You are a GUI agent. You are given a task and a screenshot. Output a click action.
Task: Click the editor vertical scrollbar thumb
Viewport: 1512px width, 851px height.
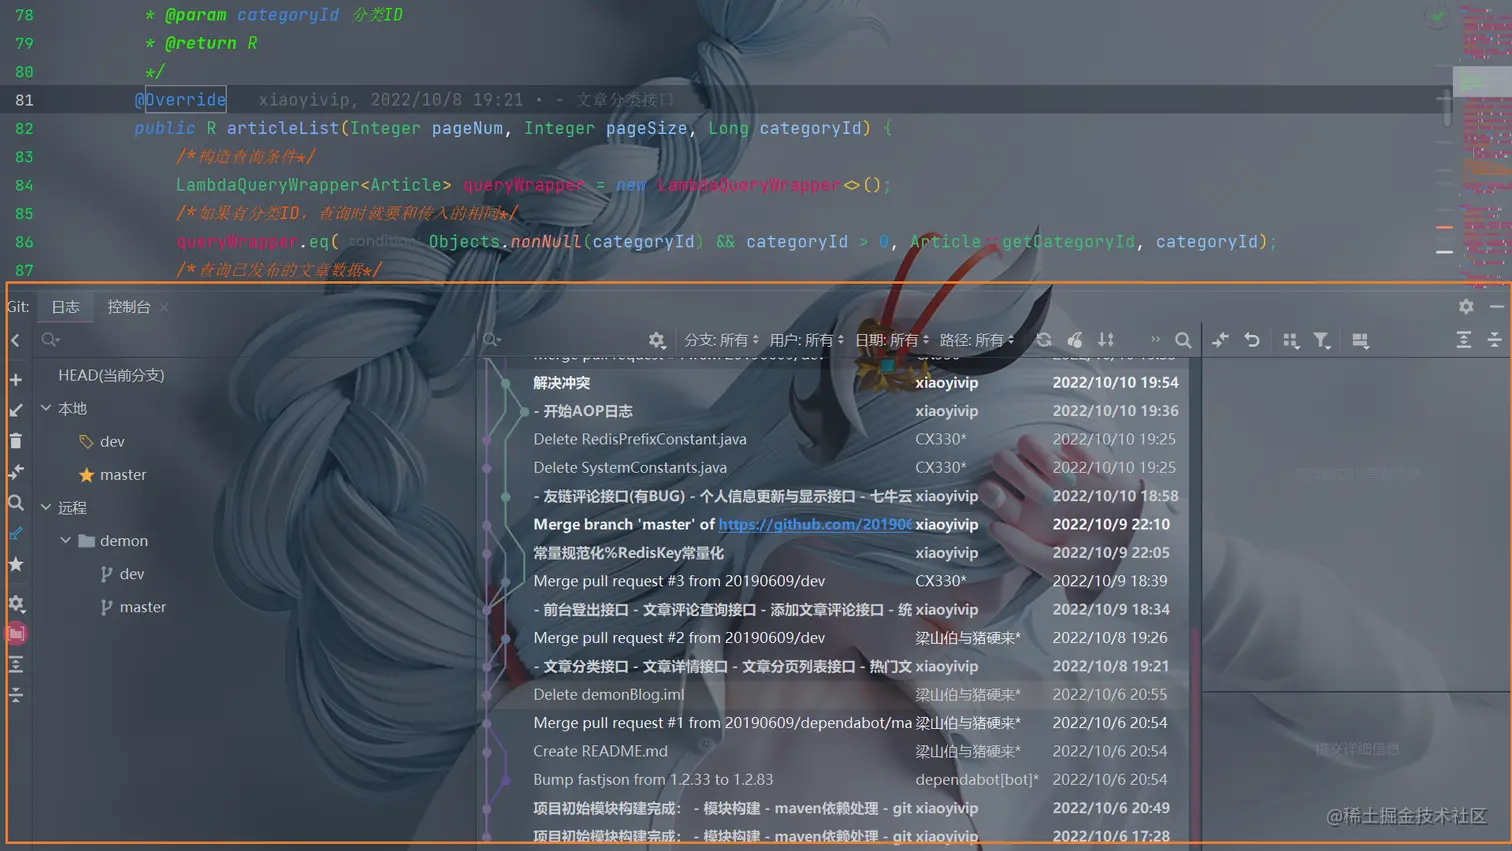1446,107
